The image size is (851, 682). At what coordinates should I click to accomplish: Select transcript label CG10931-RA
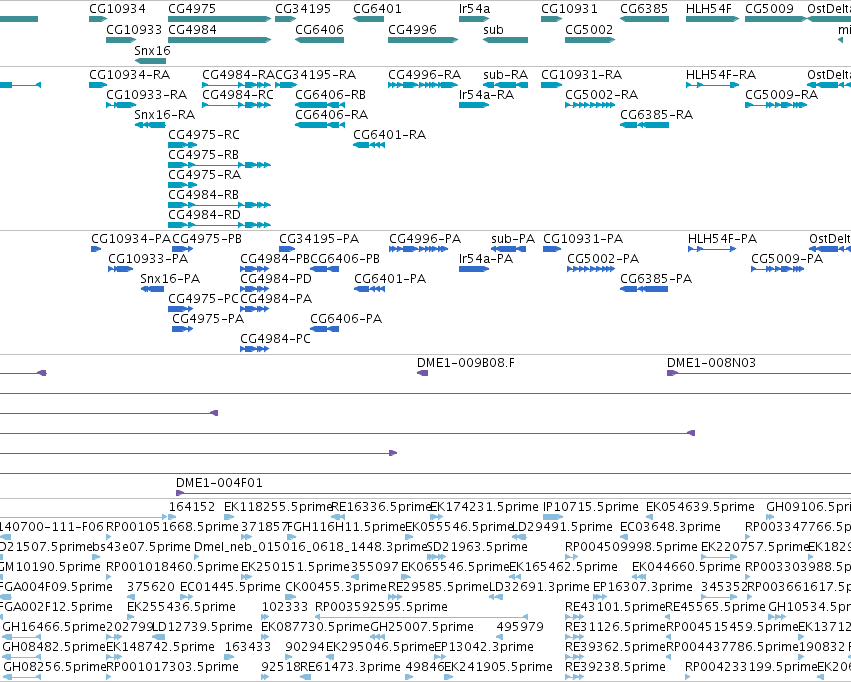581,74
